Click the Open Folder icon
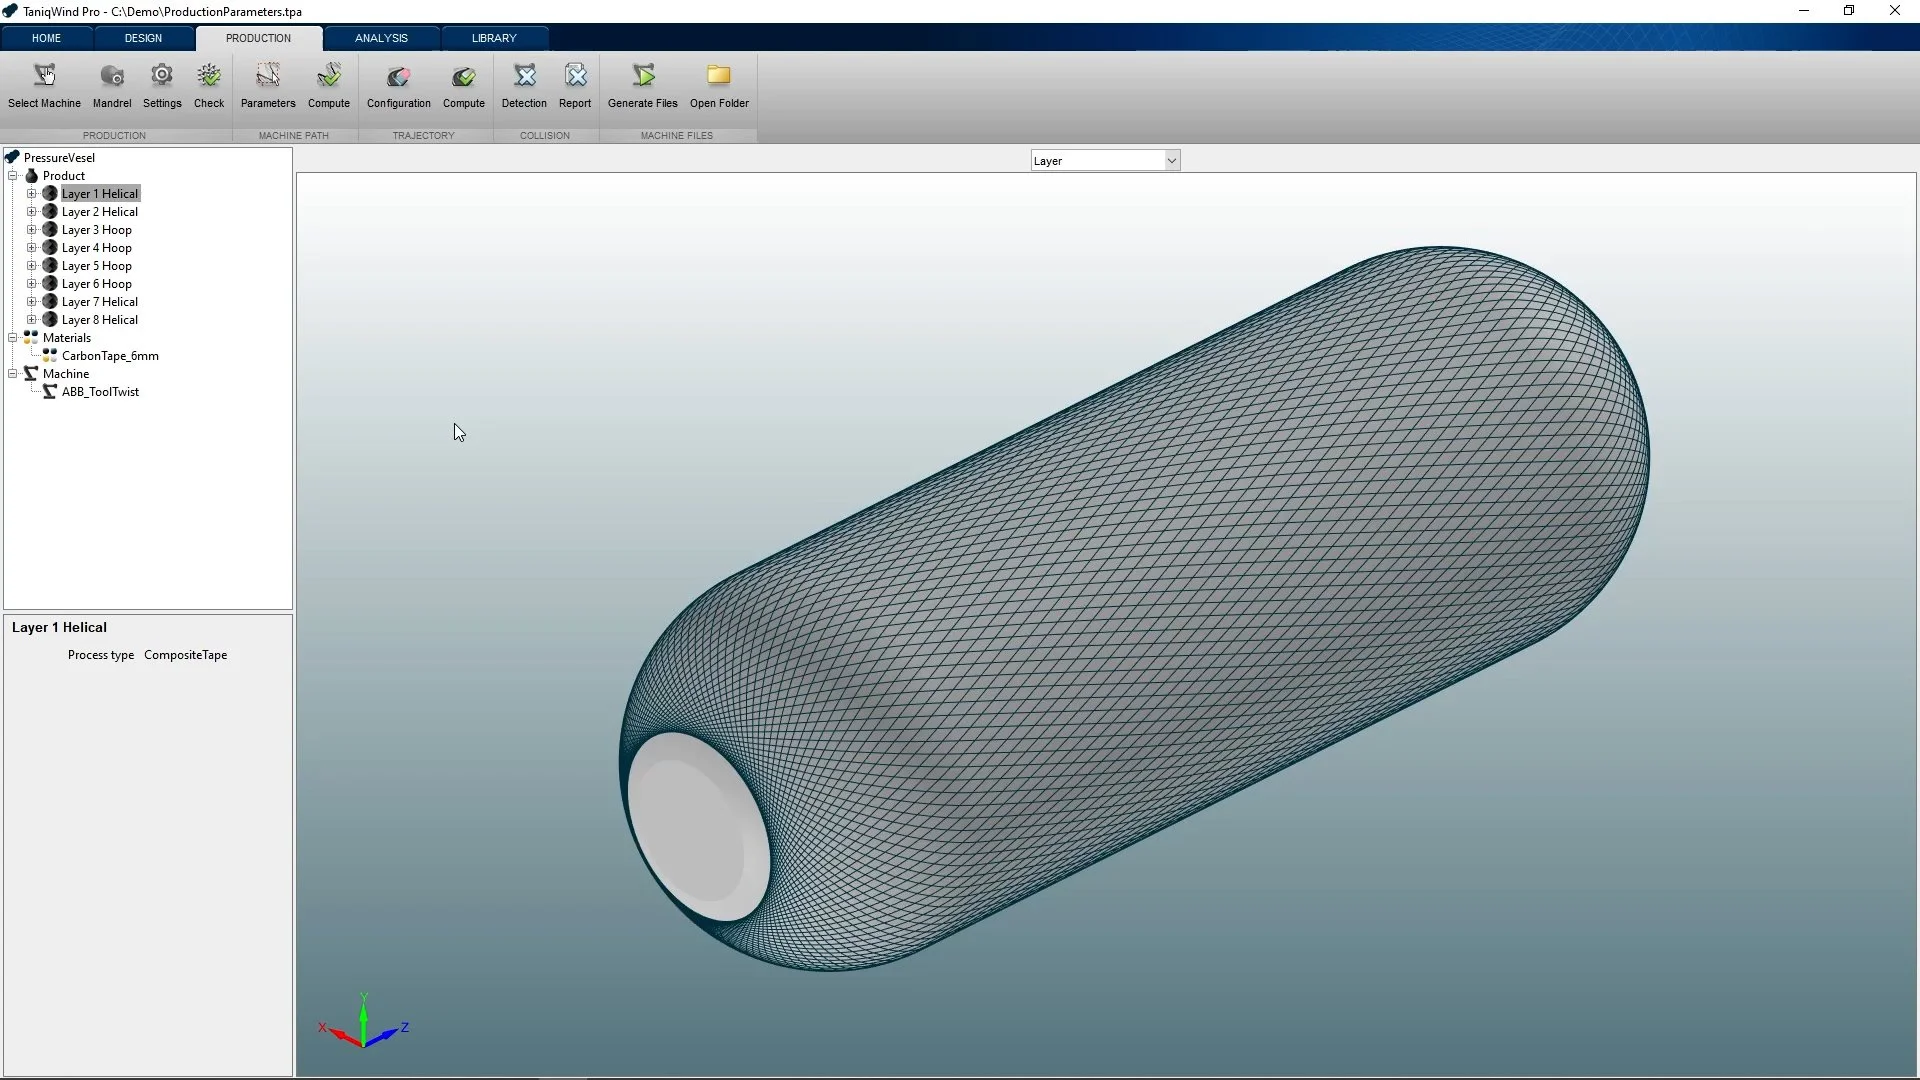The image size is (1920, 1080). pos(719,77)
